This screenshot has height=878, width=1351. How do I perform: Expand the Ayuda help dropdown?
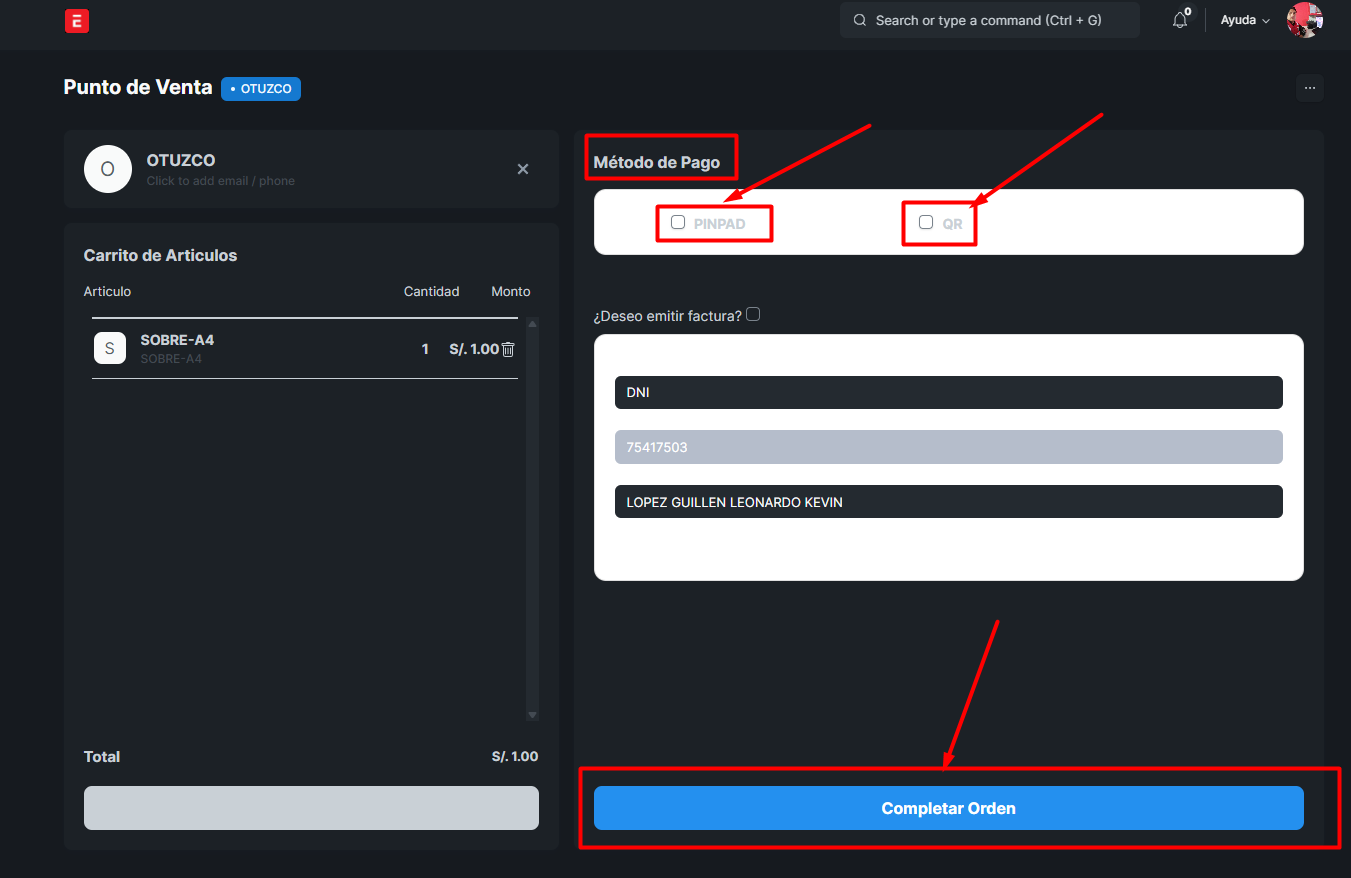1245,20
